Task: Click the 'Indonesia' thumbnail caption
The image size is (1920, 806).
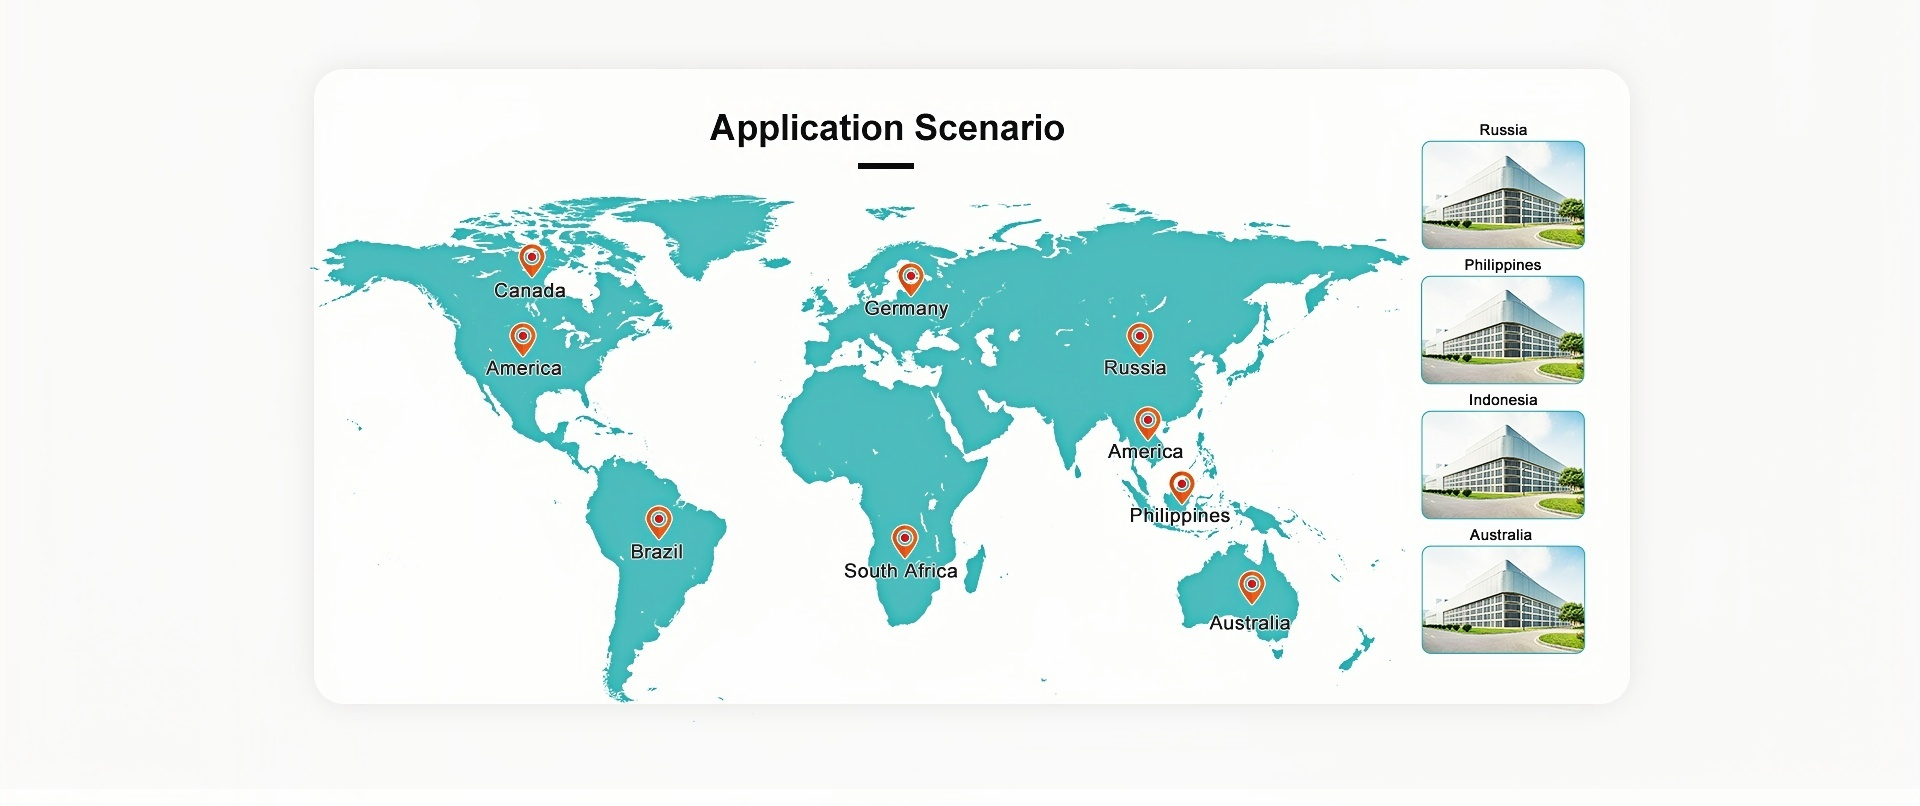Action: click(1503, 400)
